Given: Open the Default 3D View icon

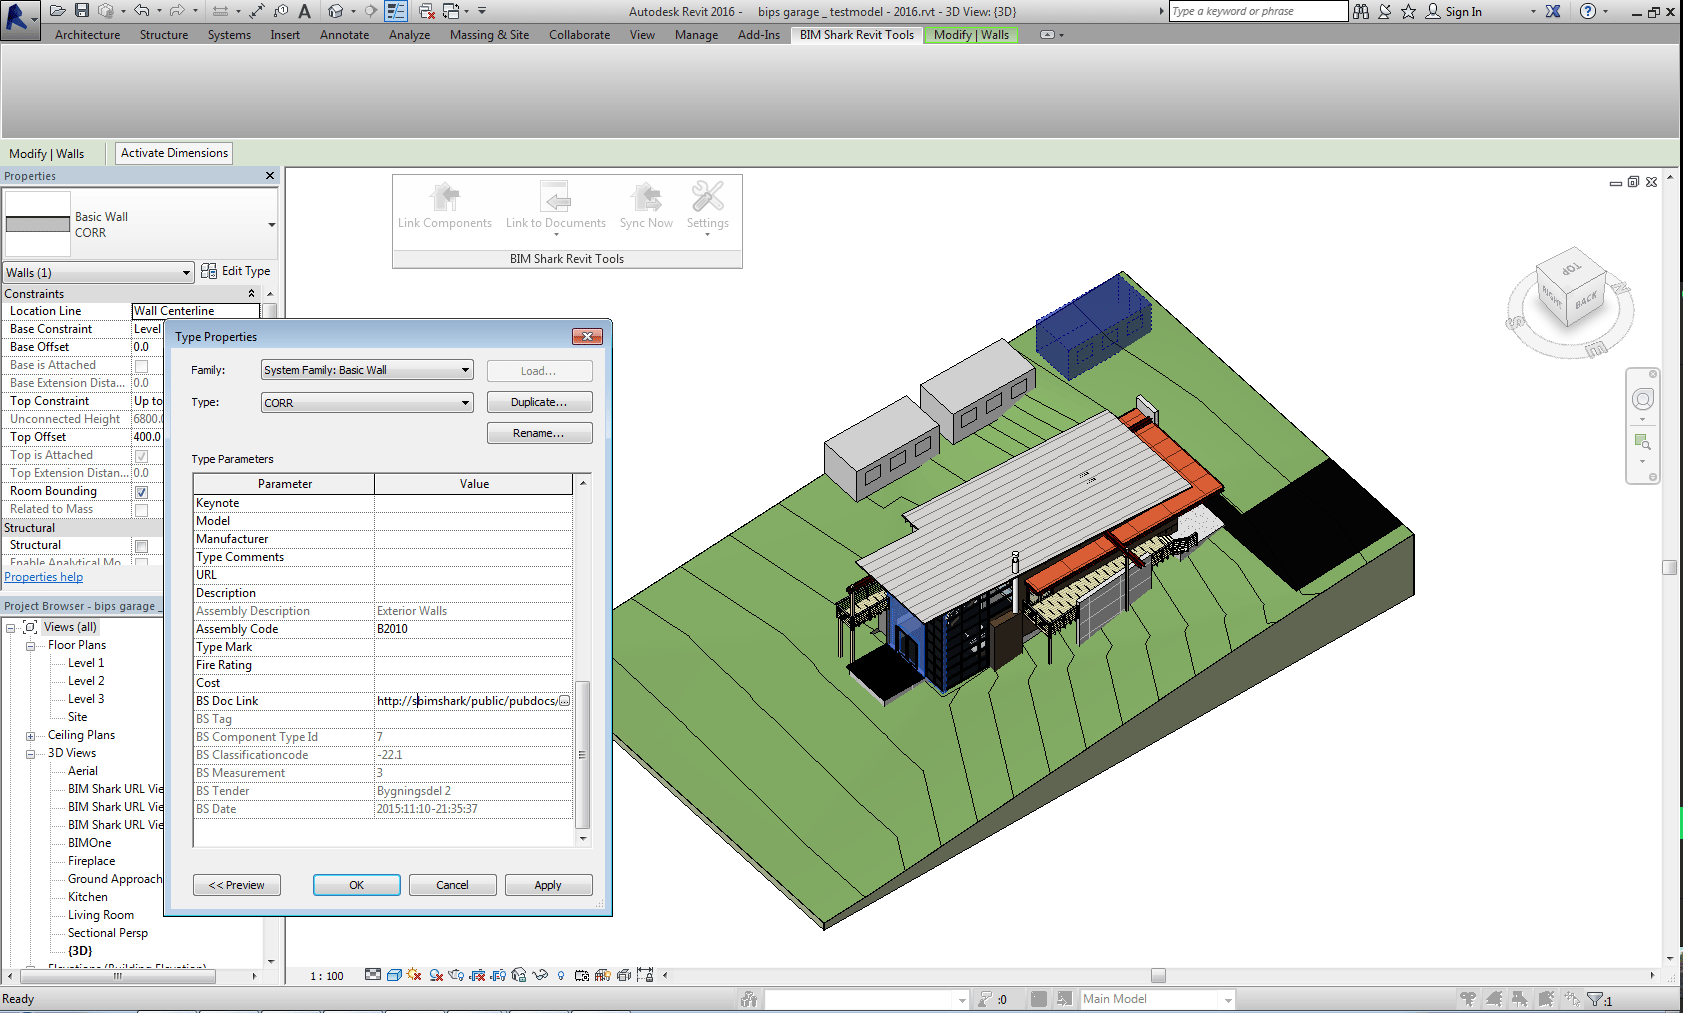Looking at the screenshot, I should tap(336, 11).
